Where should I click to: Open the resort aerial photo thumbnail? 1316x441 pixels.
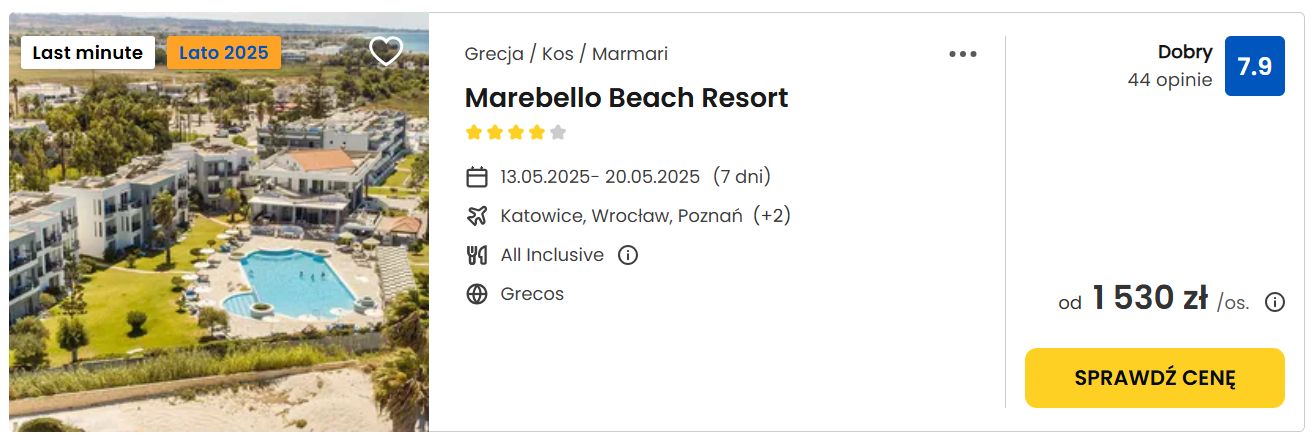click(219, 222)
